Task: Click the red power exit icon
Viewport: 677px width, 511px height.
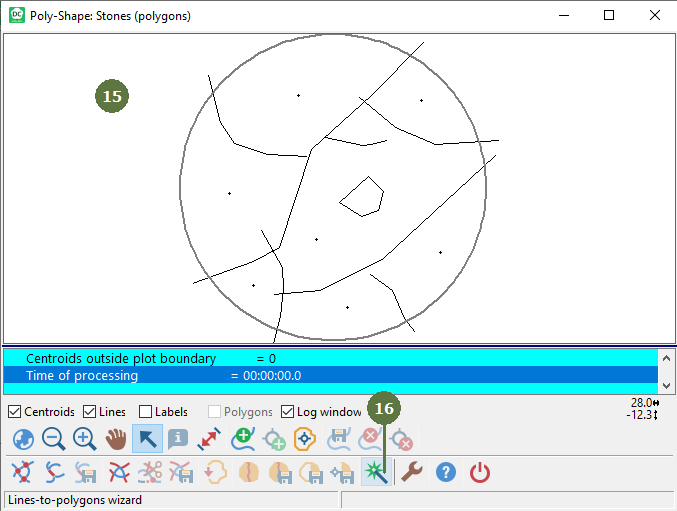Action: pyautogui.click(x=480, y=472)
